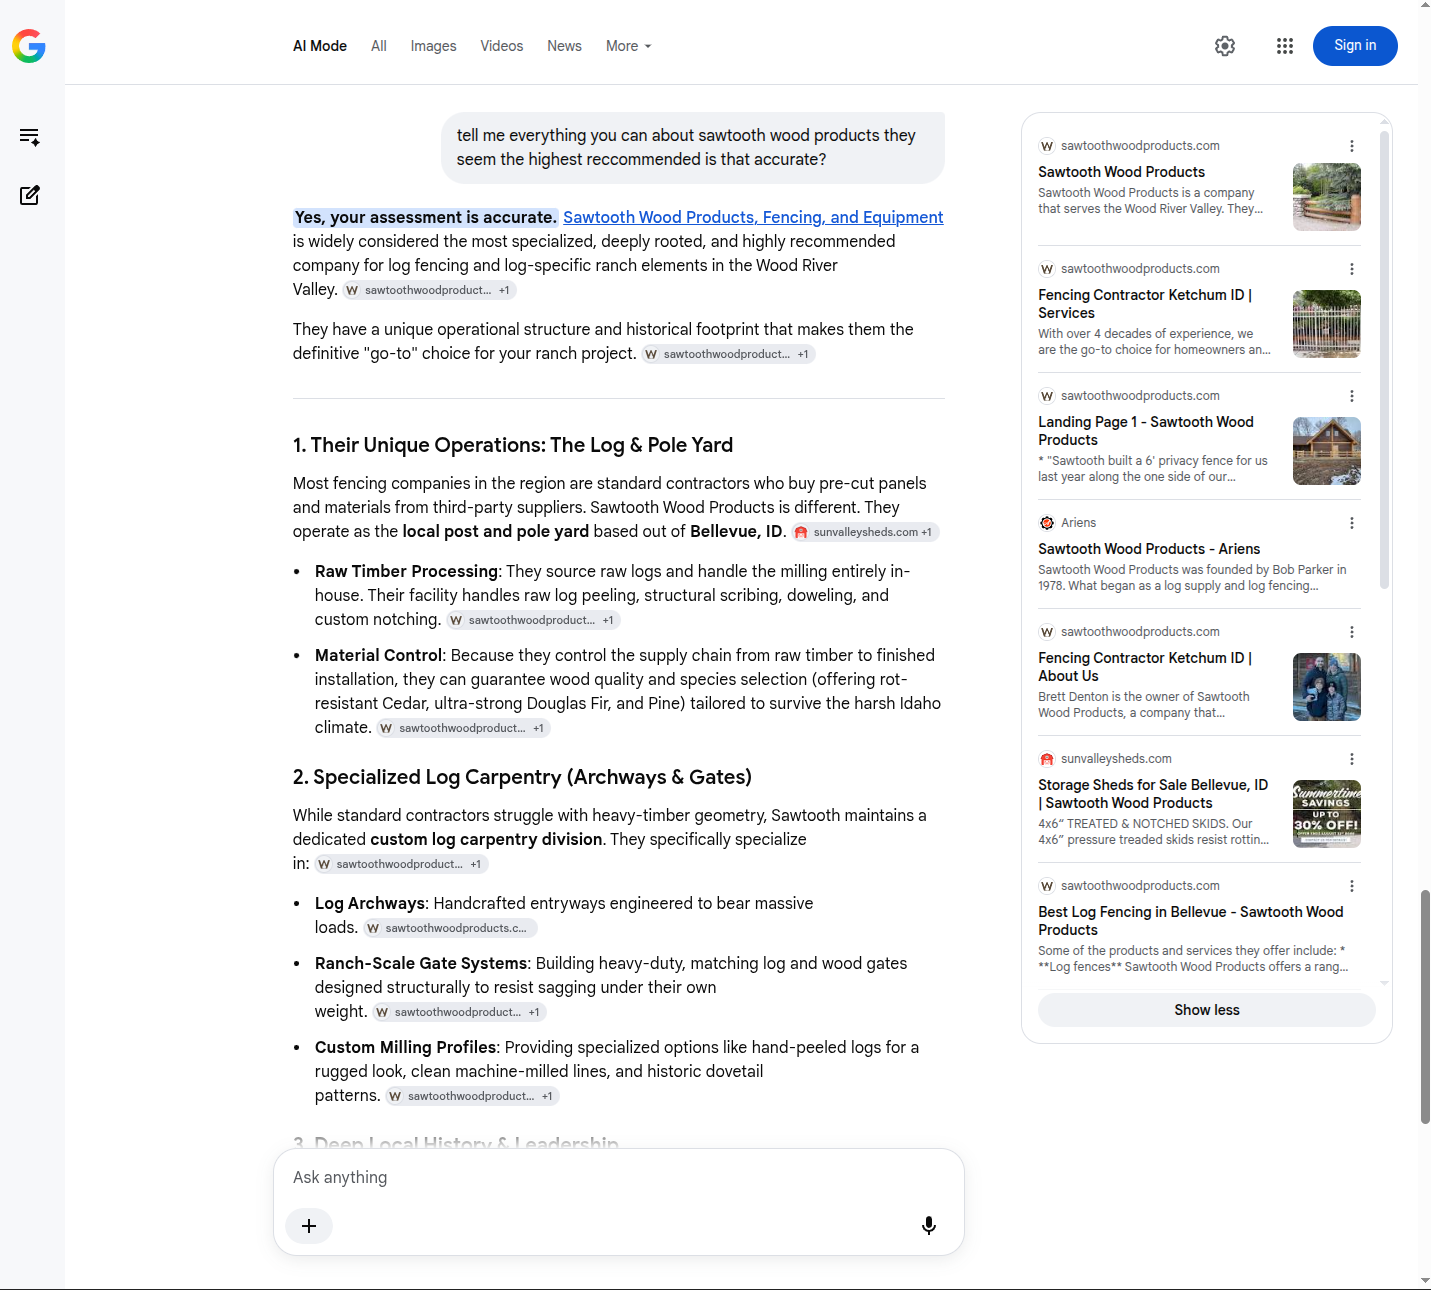Image resolution: width=1431 pixels, height=1290 pixels.
Task: Click citation chip after 'for your ranch project'
Action: (x=728, y=354)
